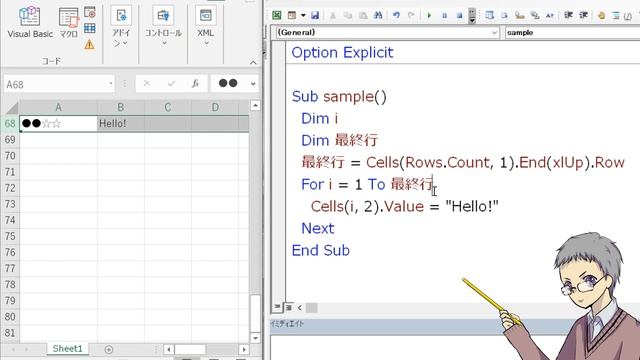Expand the formula bar arrow
This screenshot has height=360, width=640.
tap(253, 84)
